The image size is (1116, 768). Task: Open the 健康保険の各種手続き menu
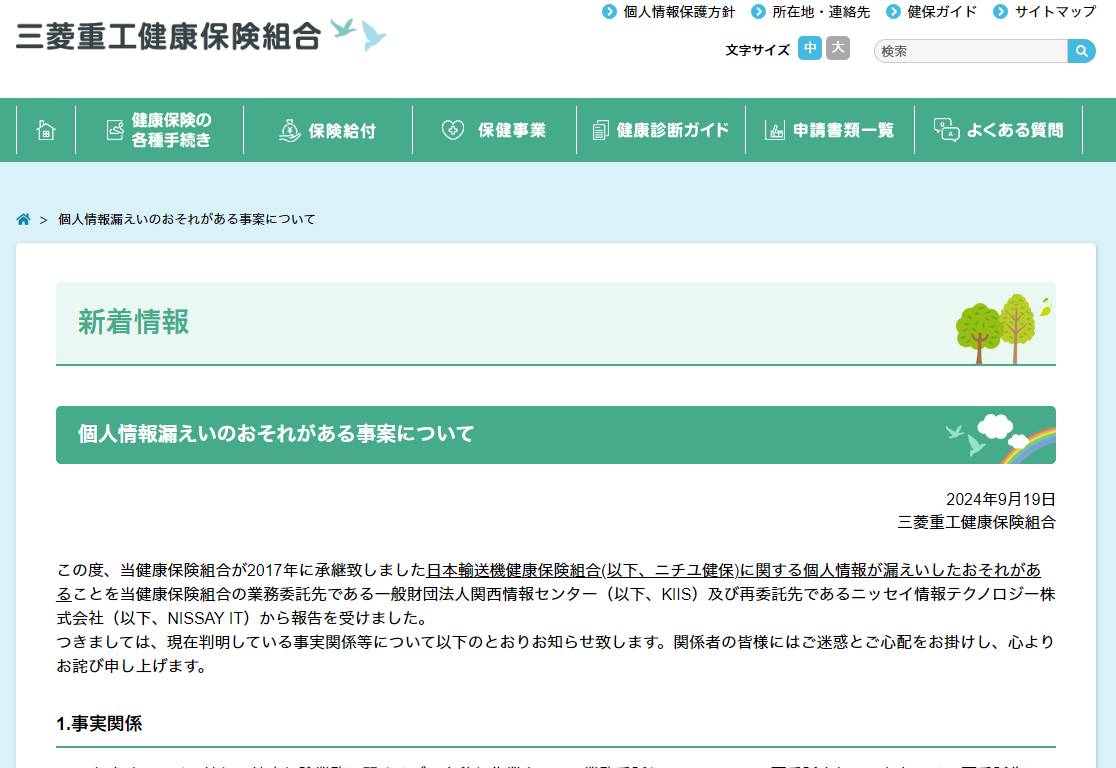tap(159, 130)
